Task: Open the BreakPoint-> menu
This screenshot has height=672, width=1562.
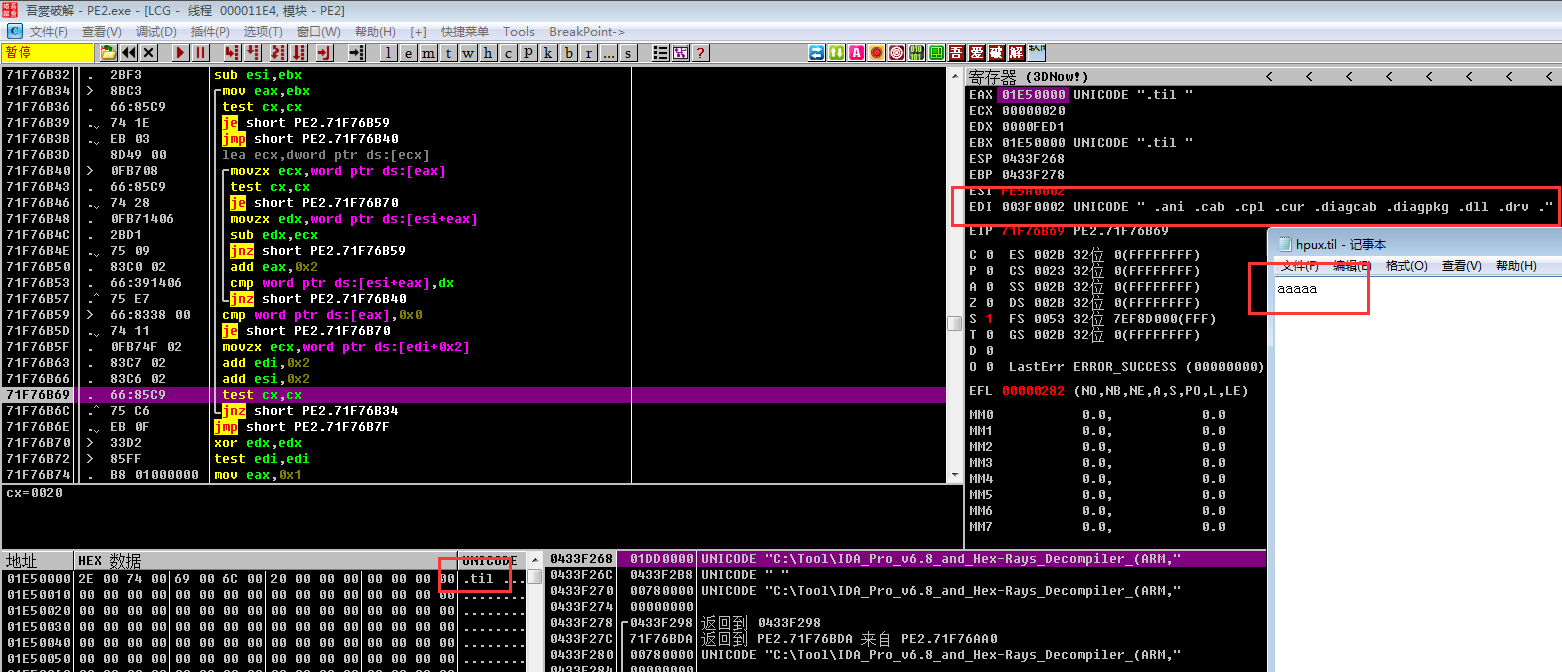Action: [587, 32]
